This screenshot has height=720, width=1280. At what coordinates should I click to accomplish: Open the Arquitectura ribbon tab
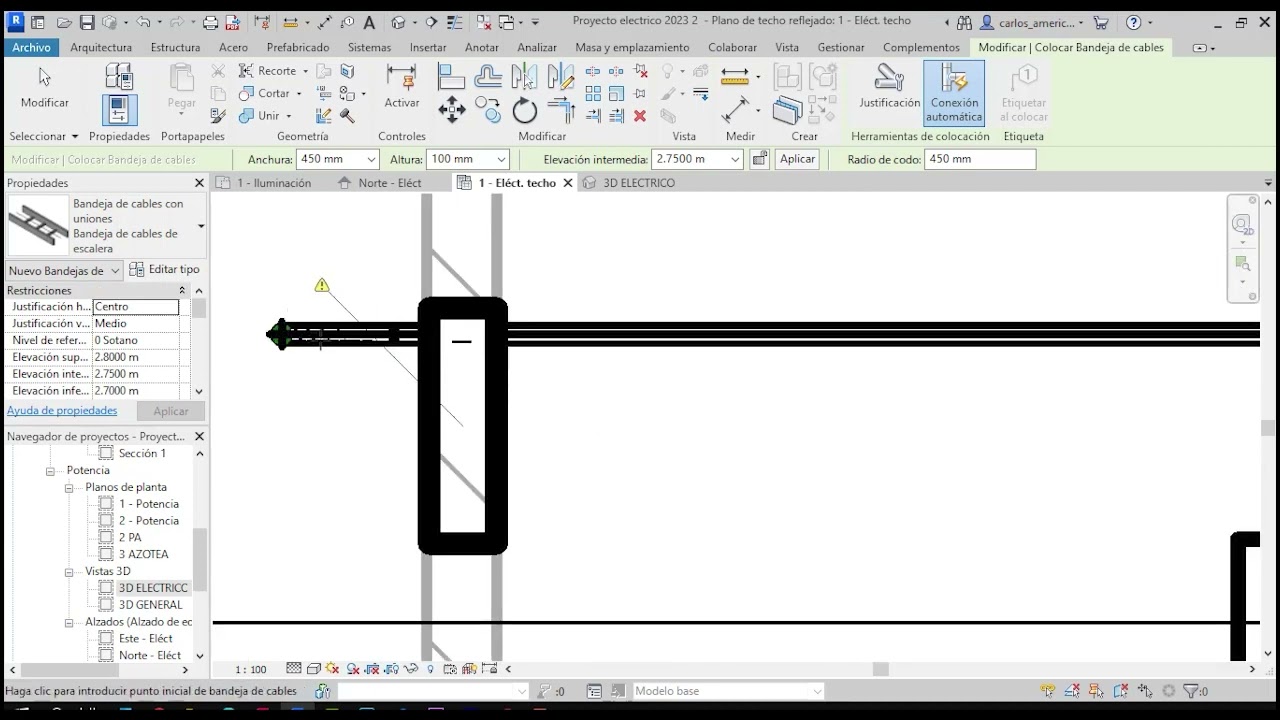click(x=101, y=47)
